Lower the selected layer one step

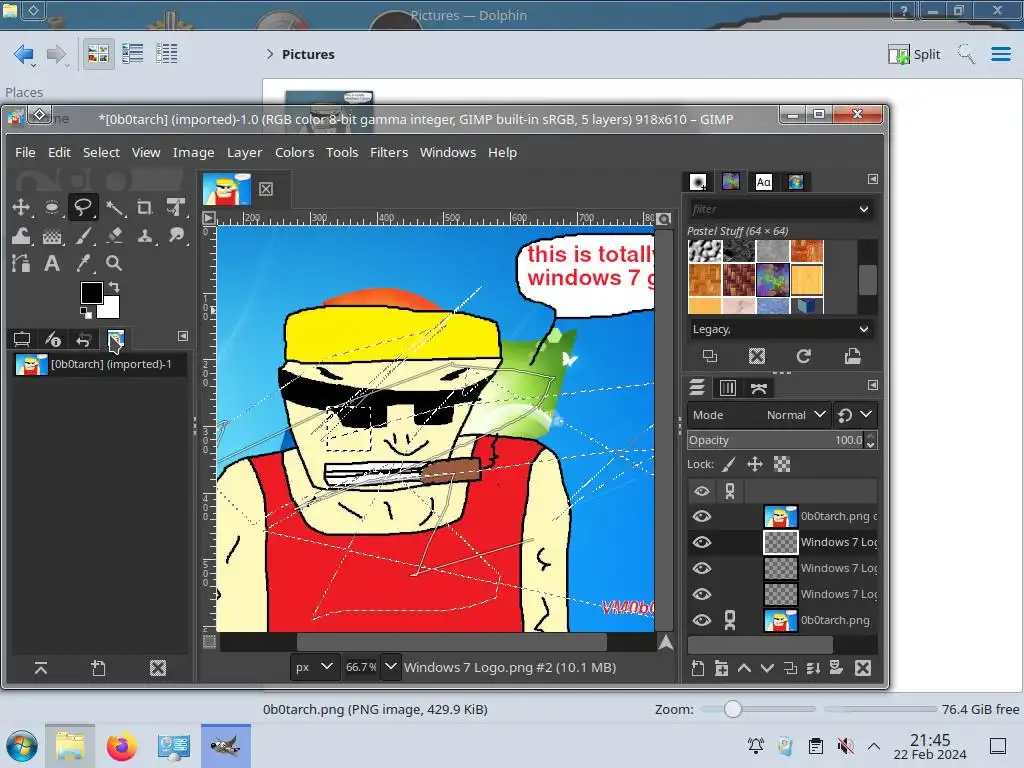[767, 668]
